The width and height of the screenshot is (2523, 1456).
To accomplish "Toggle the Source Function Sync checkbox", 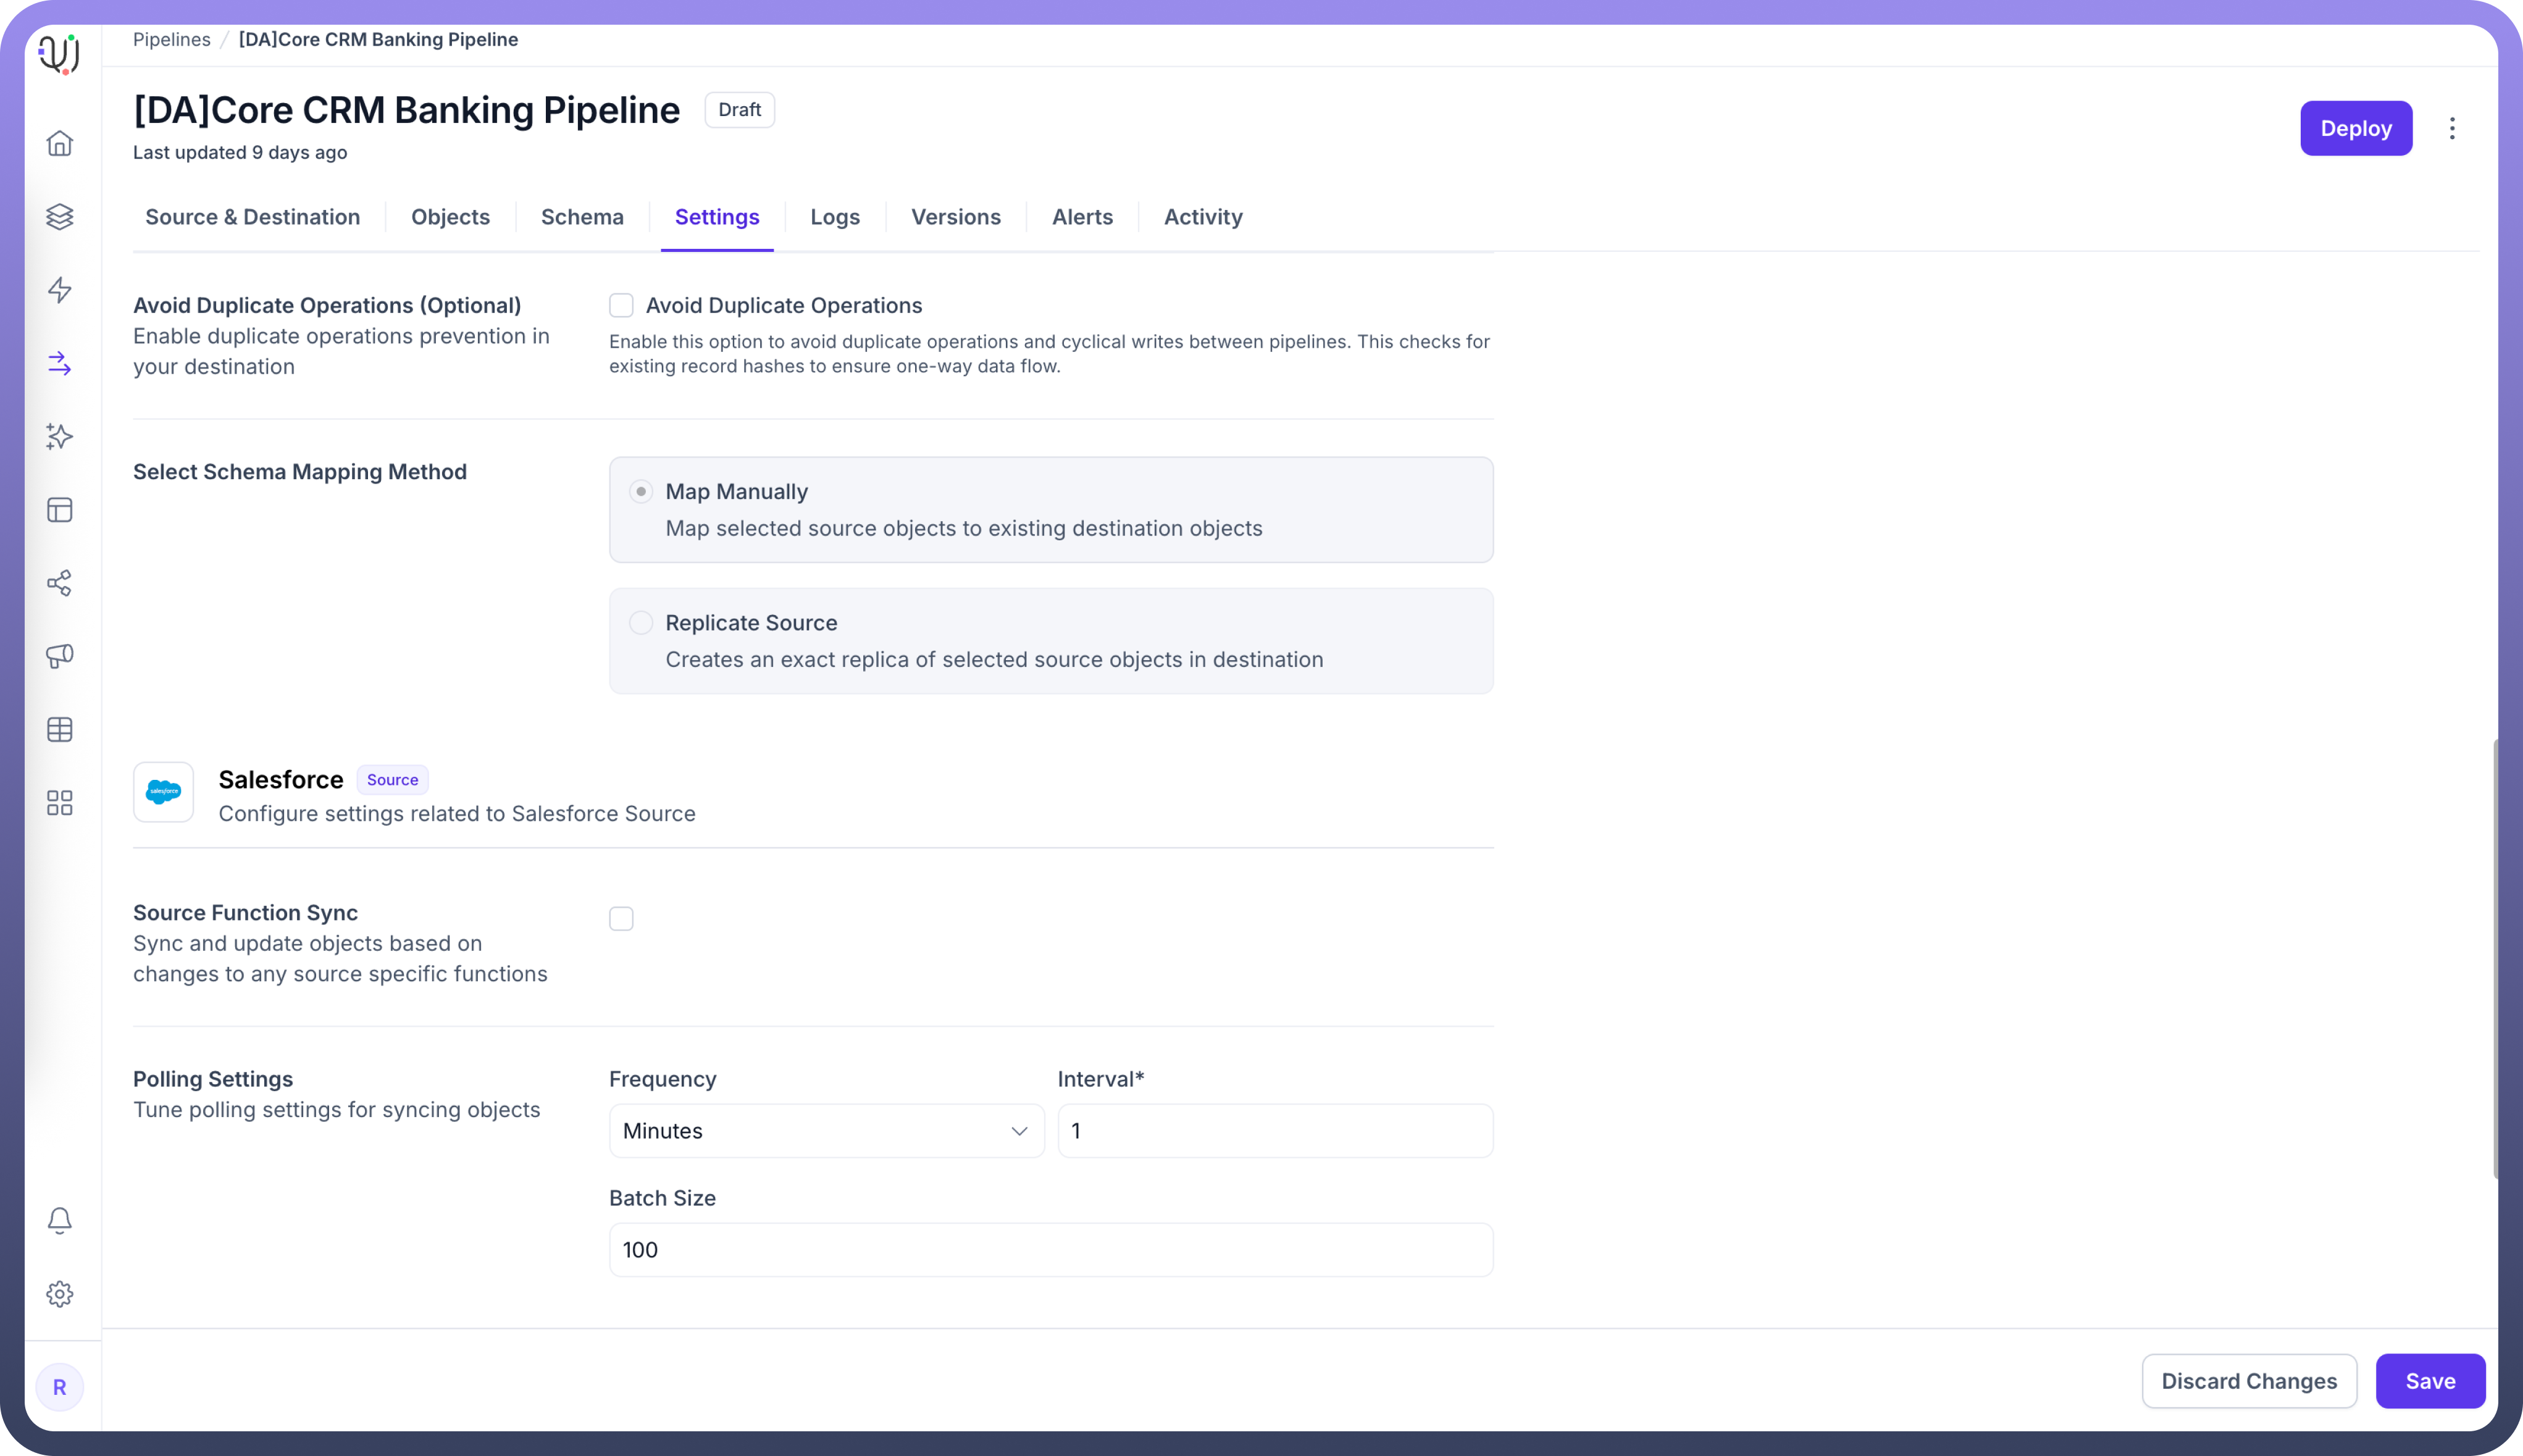I will tap(621, 918).
